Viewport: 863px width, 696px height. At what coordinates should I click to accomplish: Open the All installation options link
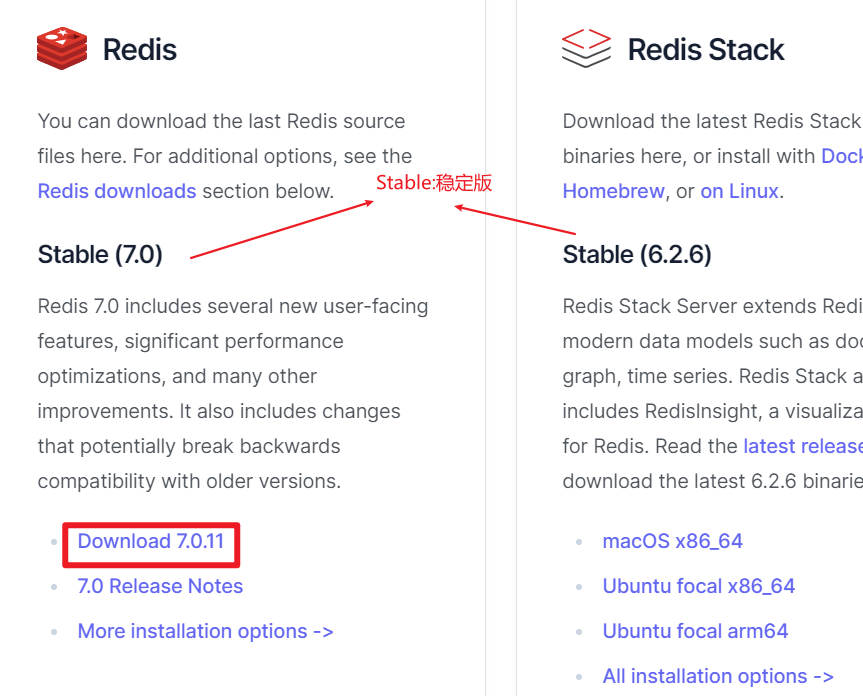pos(718,676)
